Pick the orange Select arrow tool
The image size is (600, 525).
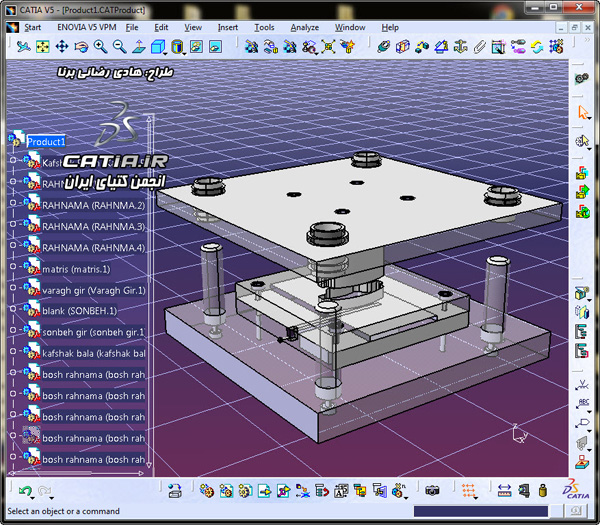tap(582, 112)
